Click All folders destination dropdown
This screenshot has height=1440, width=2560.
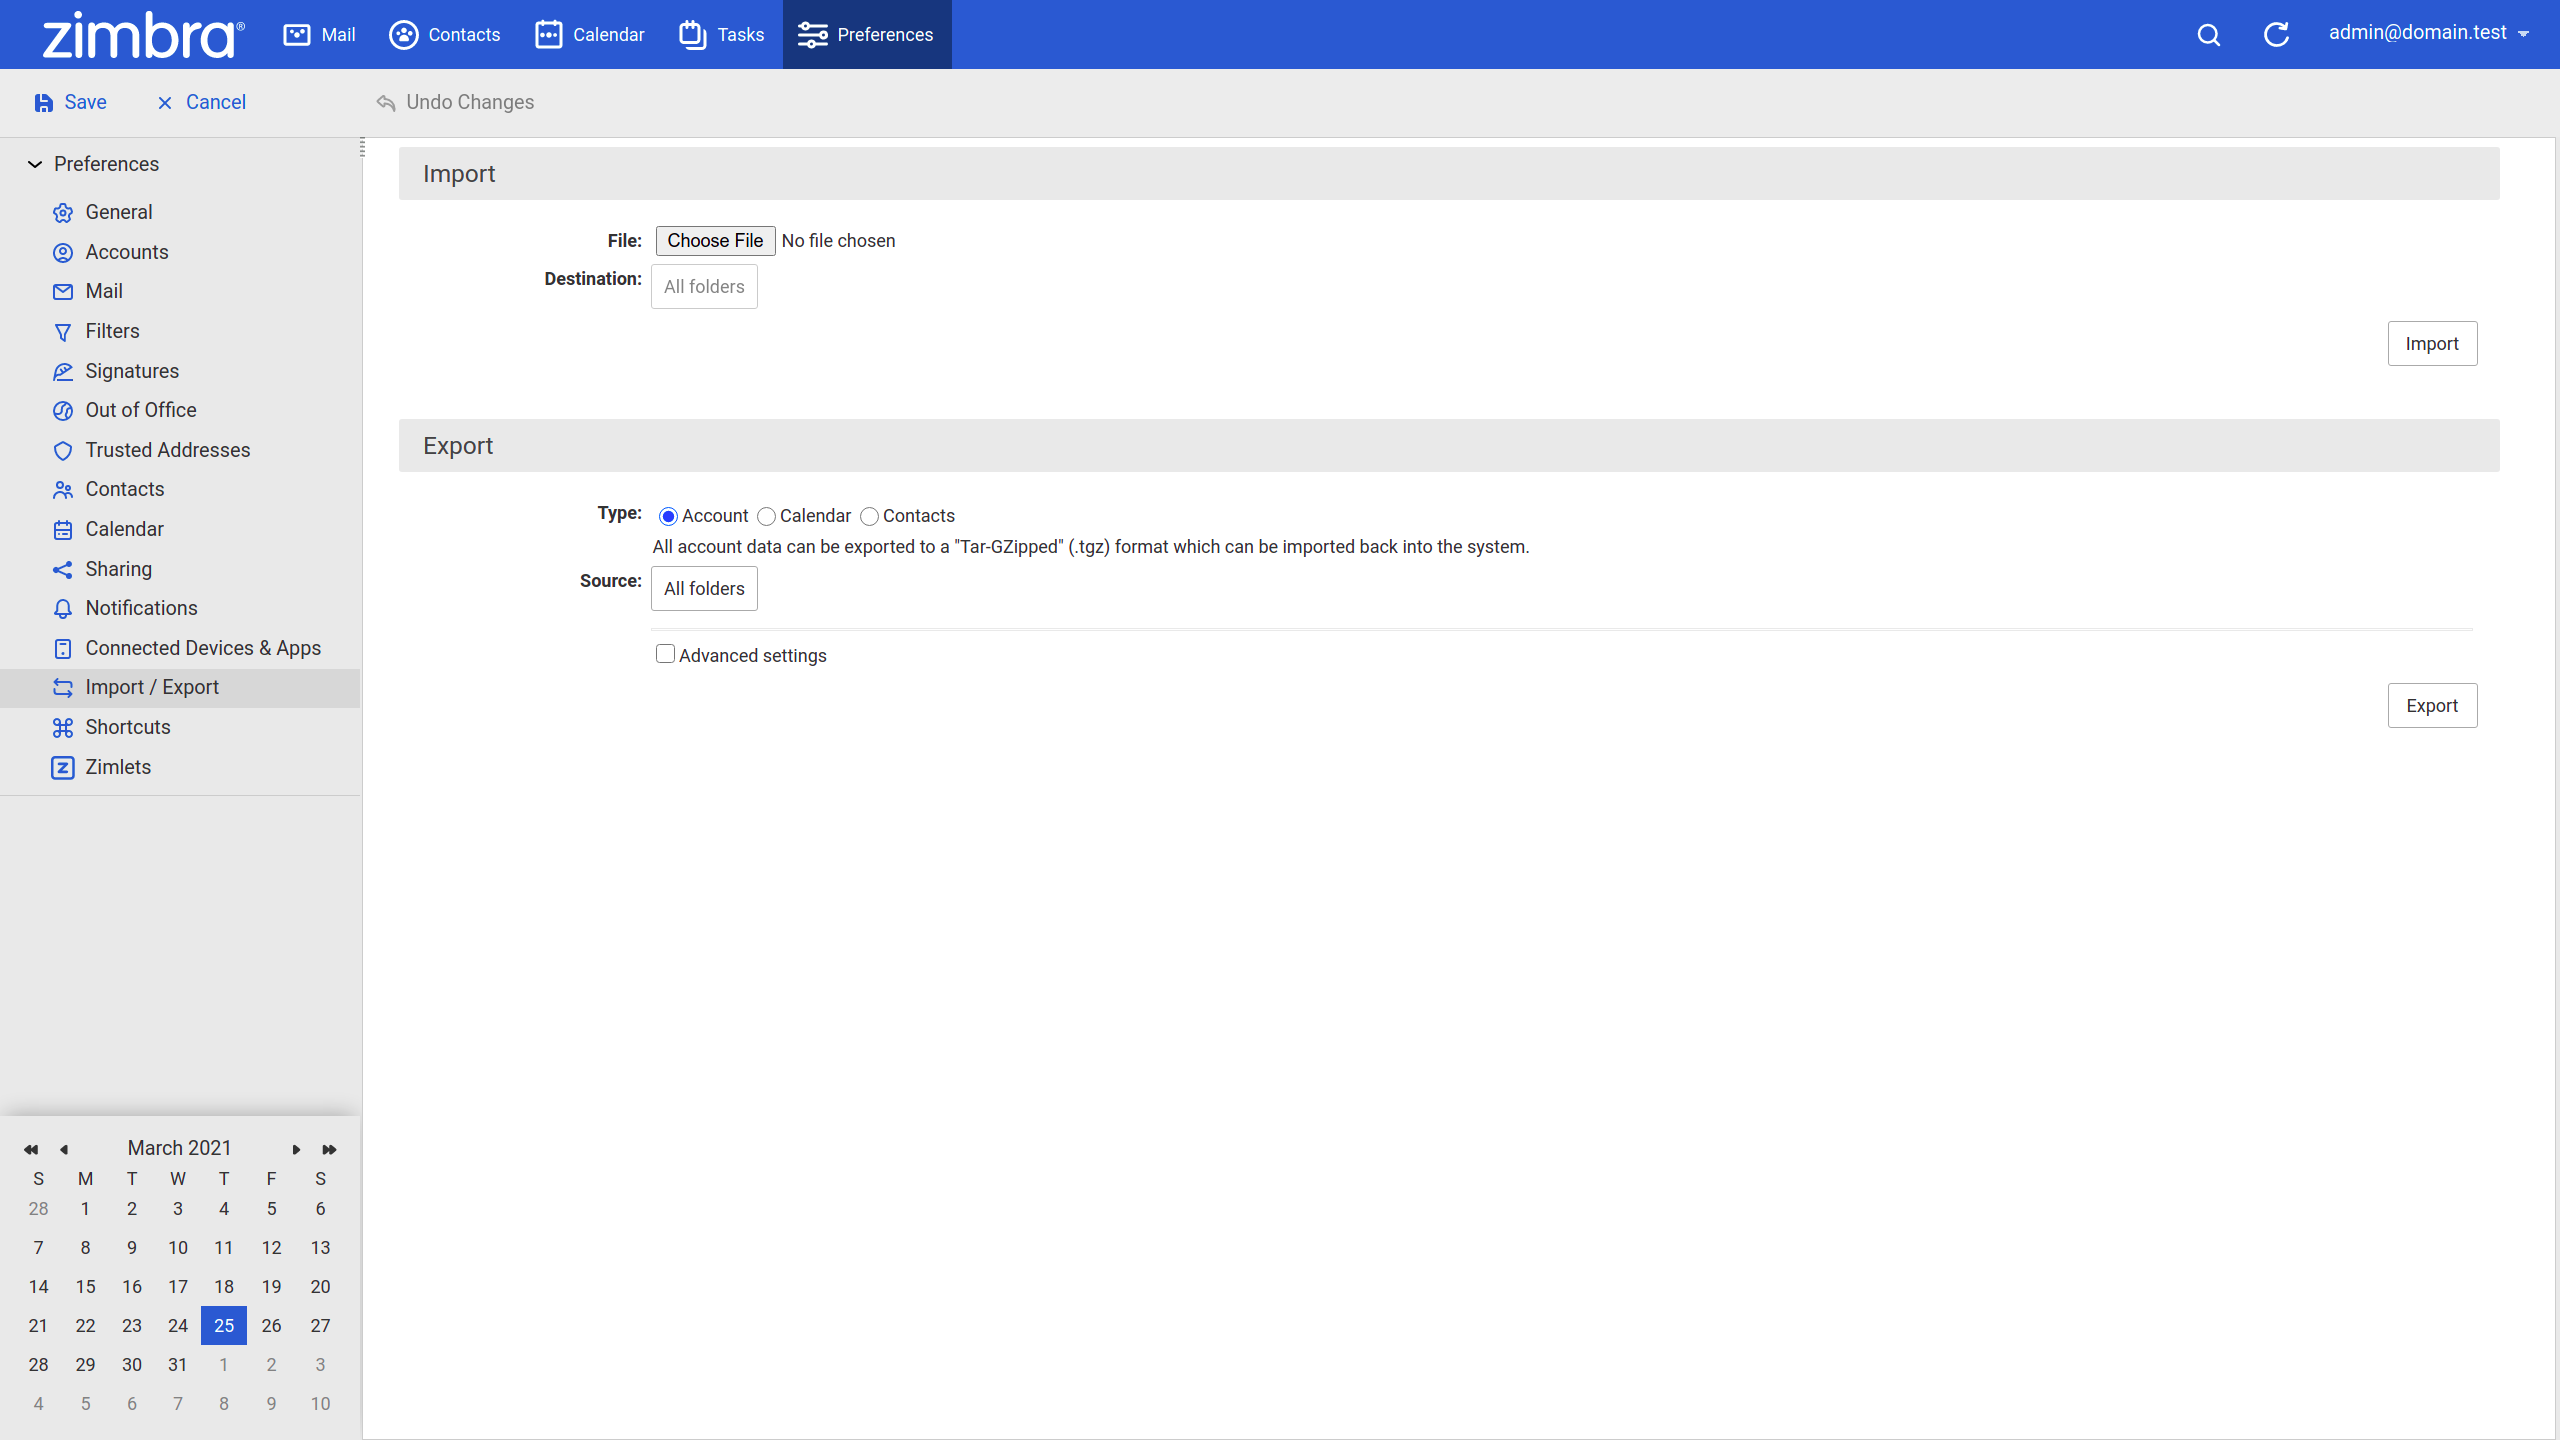click(705, 287)
